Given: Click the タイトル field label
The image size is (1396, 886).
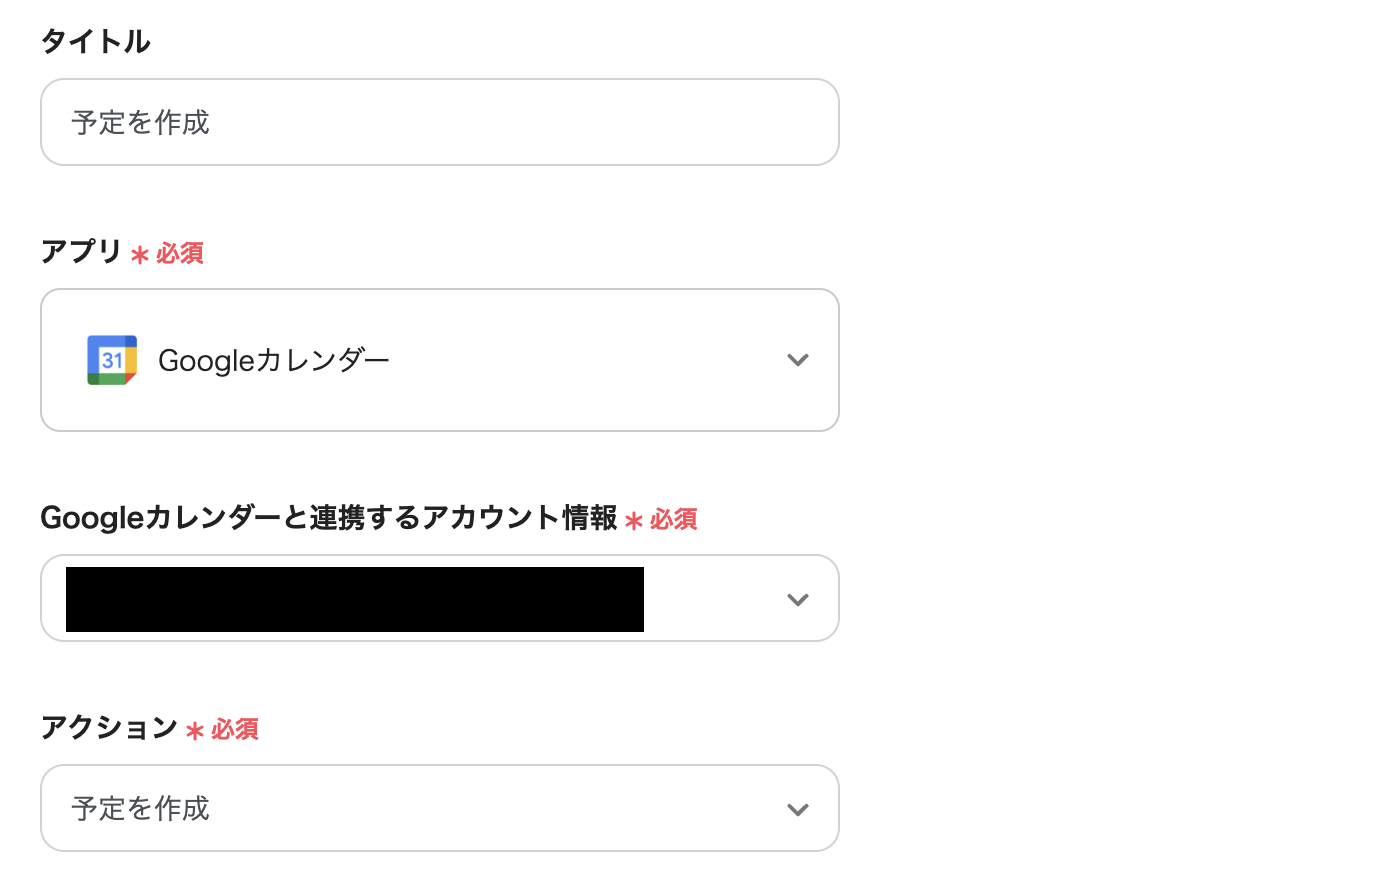Looking at the screenshot, I should [x=96, y=41].
